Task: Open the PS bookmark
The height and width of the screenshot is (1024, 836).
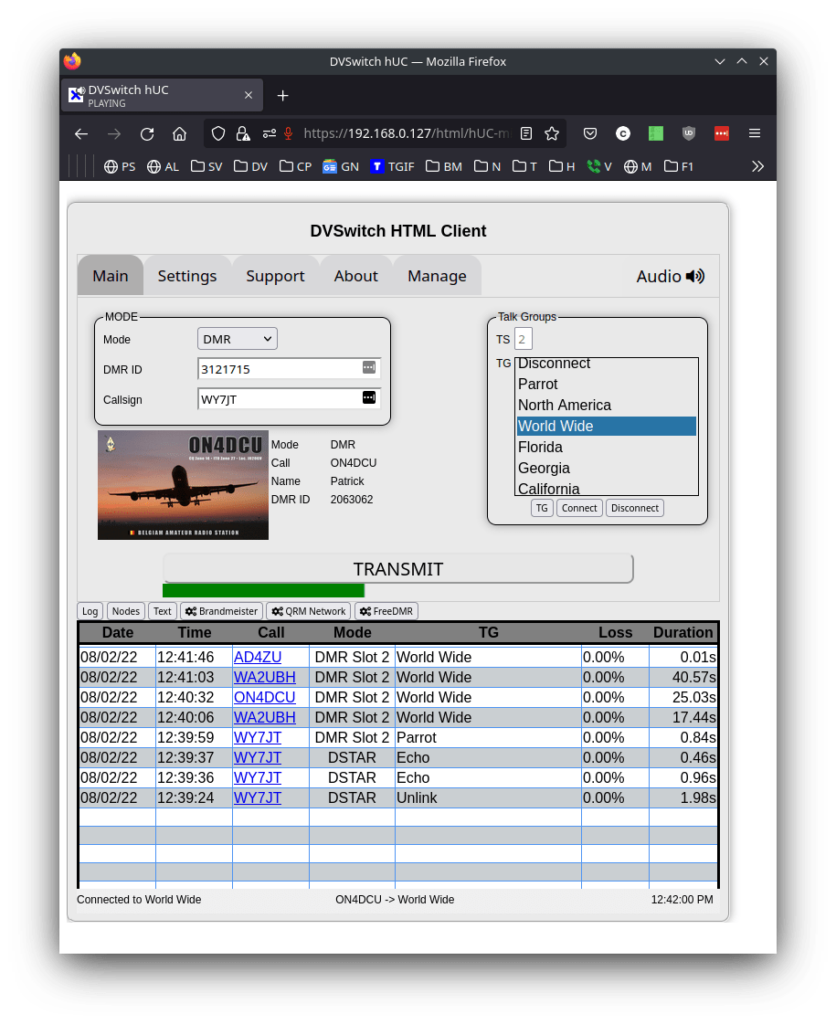Action: coord(120,167)
